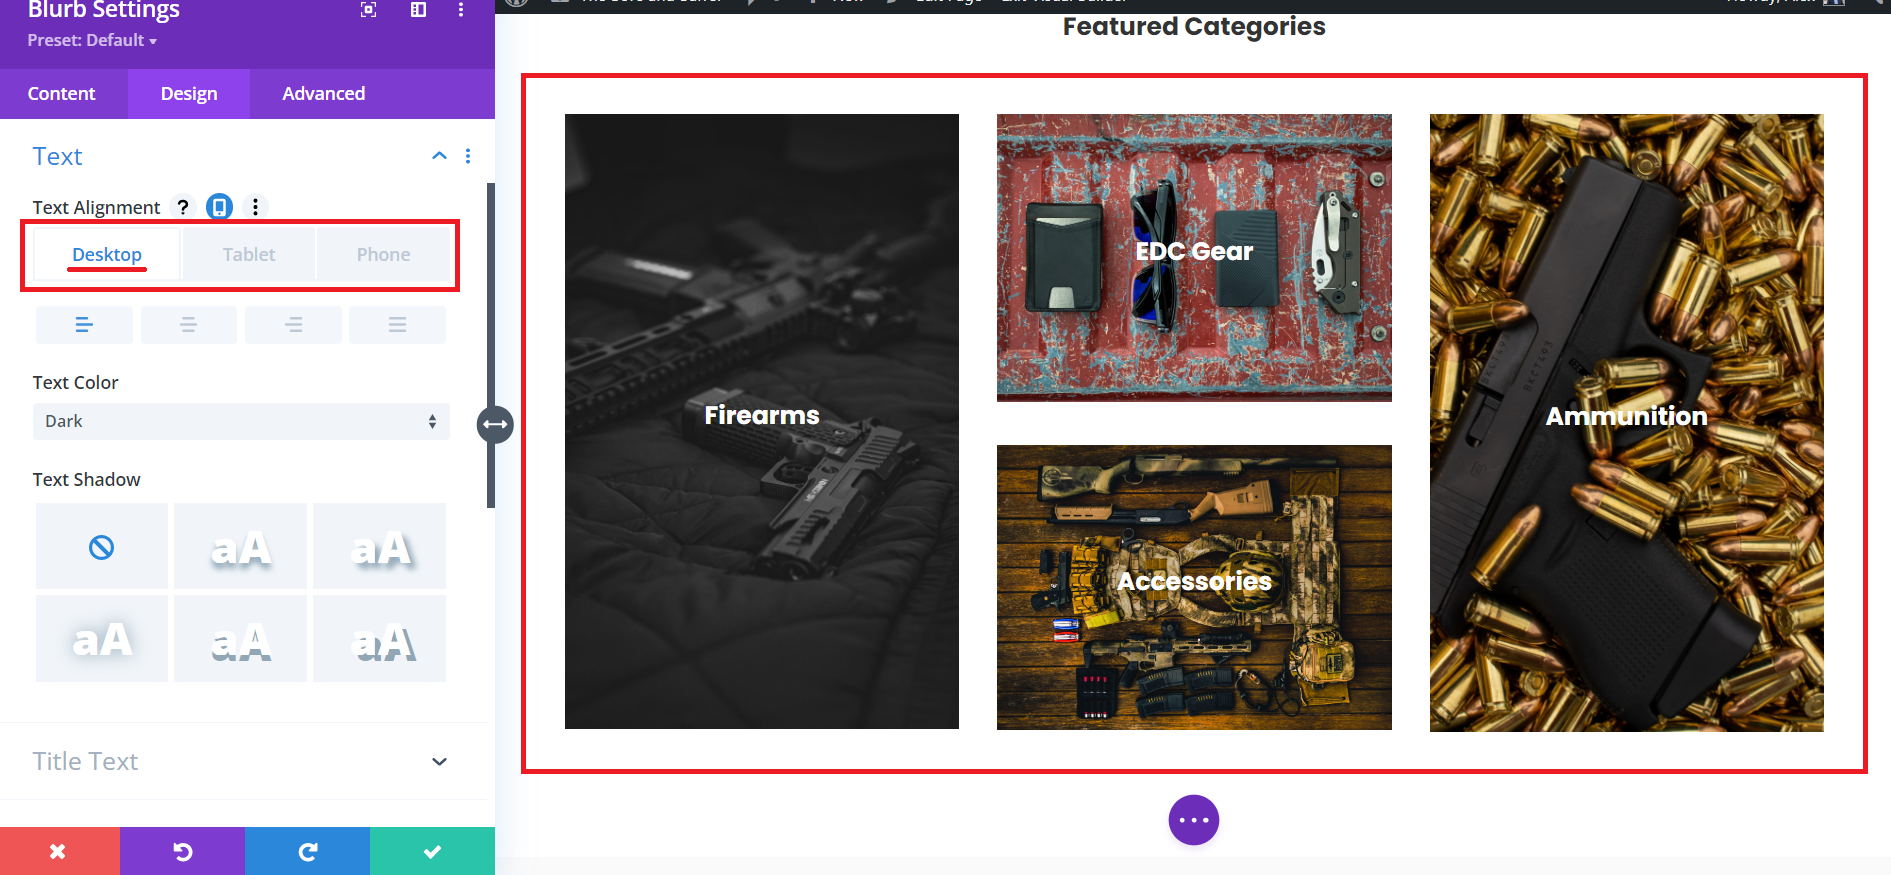Image resolution: width=1891 pixels, height=875 pixels.
Task: Collapse the Text section chevron
Action: (439, 156)
